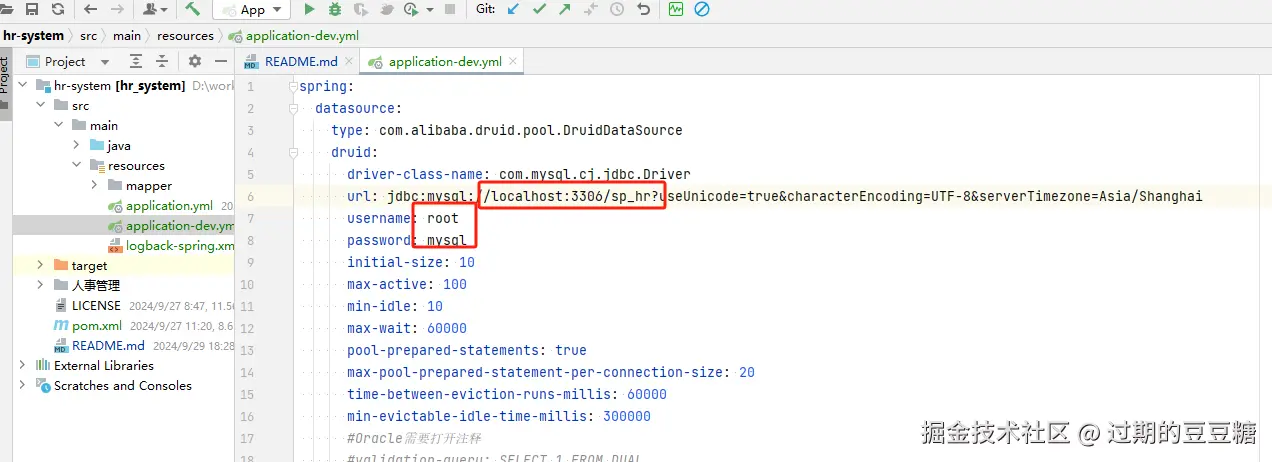Screen dimensions: 1272x462
Task: Open the App run configuration dropdown
Action: (252, 10)
